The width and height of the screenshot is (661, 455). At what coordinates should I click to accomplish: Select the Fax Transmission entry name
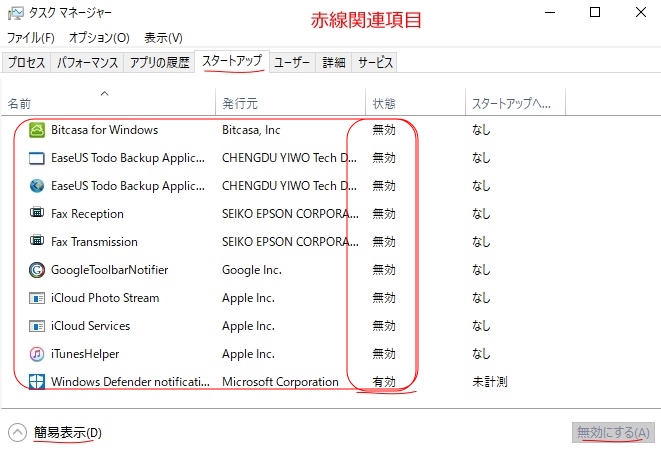click(94, 242)
